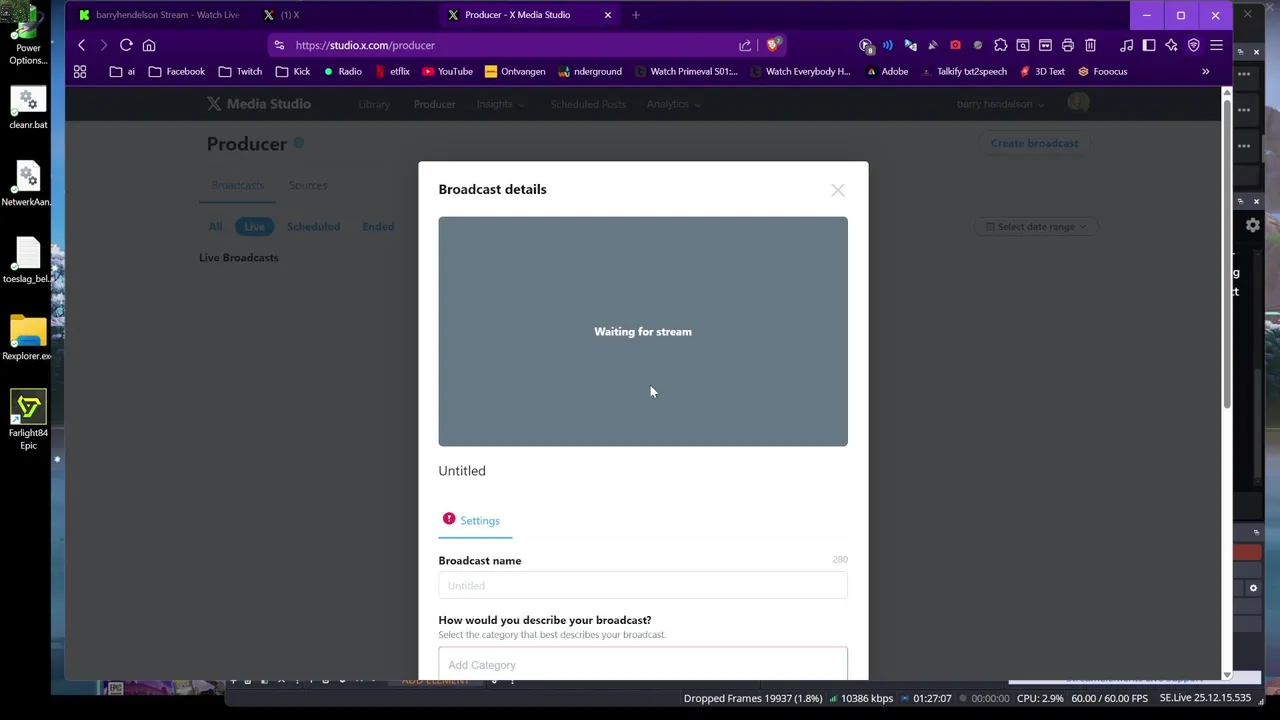
Task: Open the Rexplorer.exe desktop folder icon
Action: [x=28, y=337]
